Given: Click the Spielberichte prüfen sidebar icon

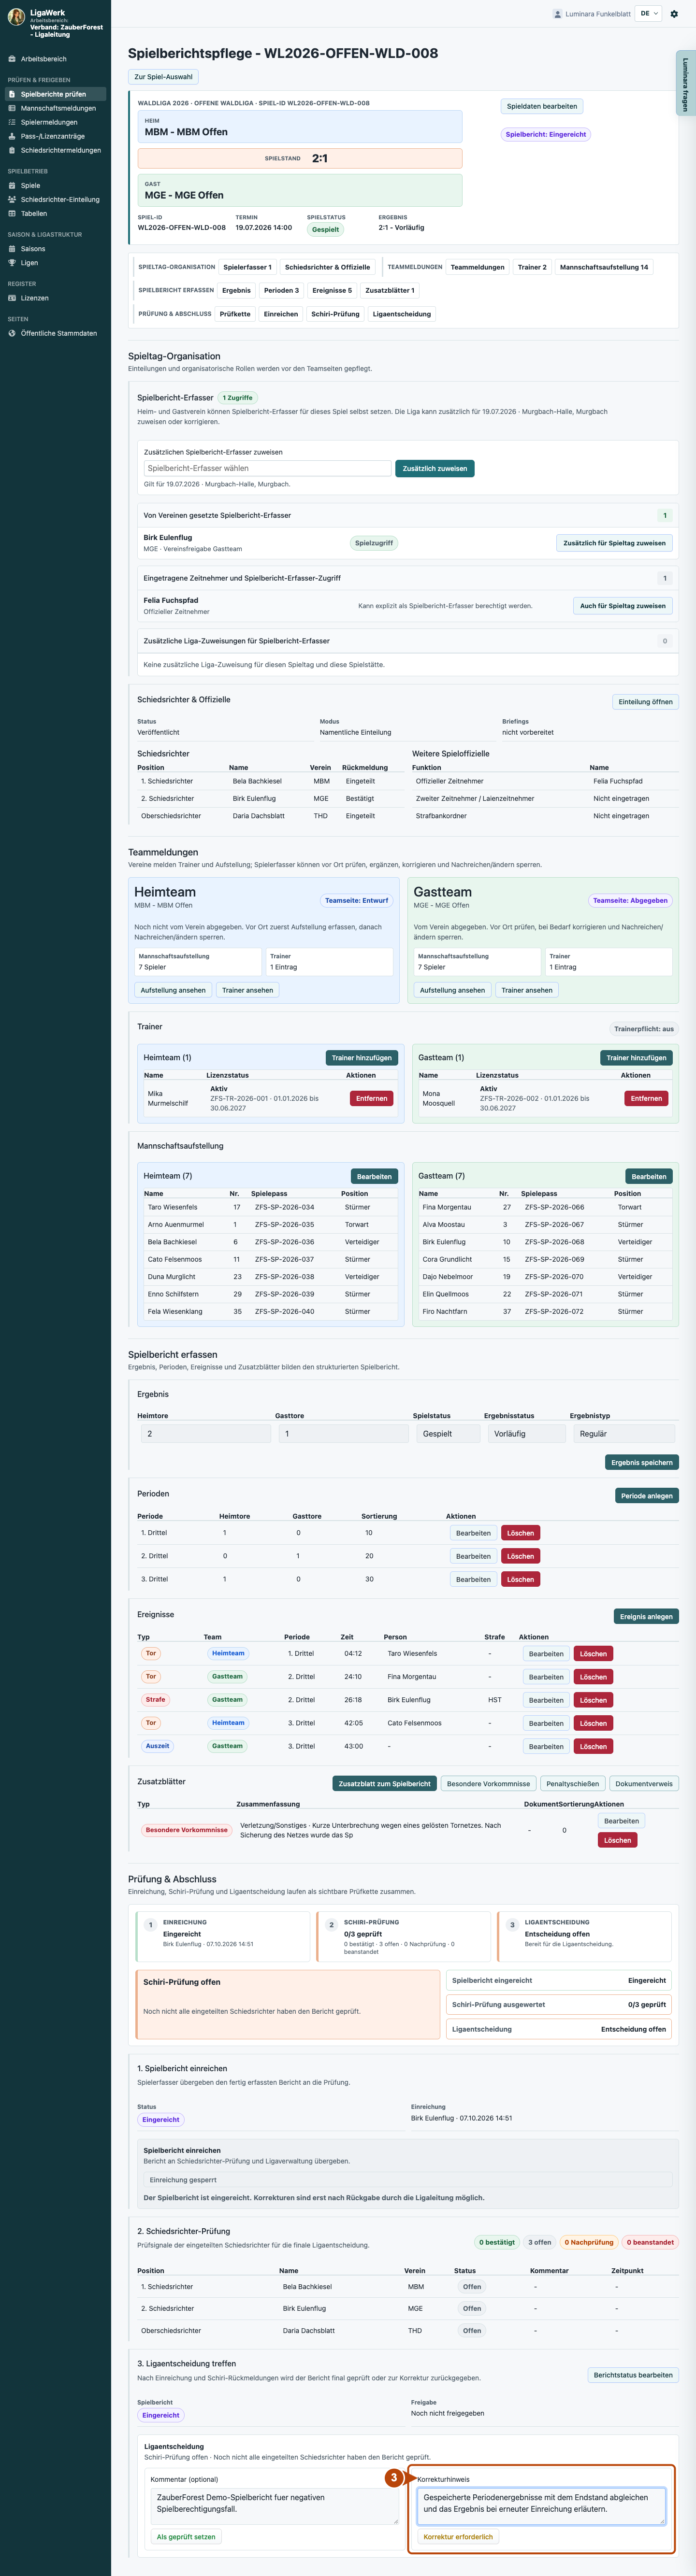Looking at the screenshot, I should click(12, 94).
